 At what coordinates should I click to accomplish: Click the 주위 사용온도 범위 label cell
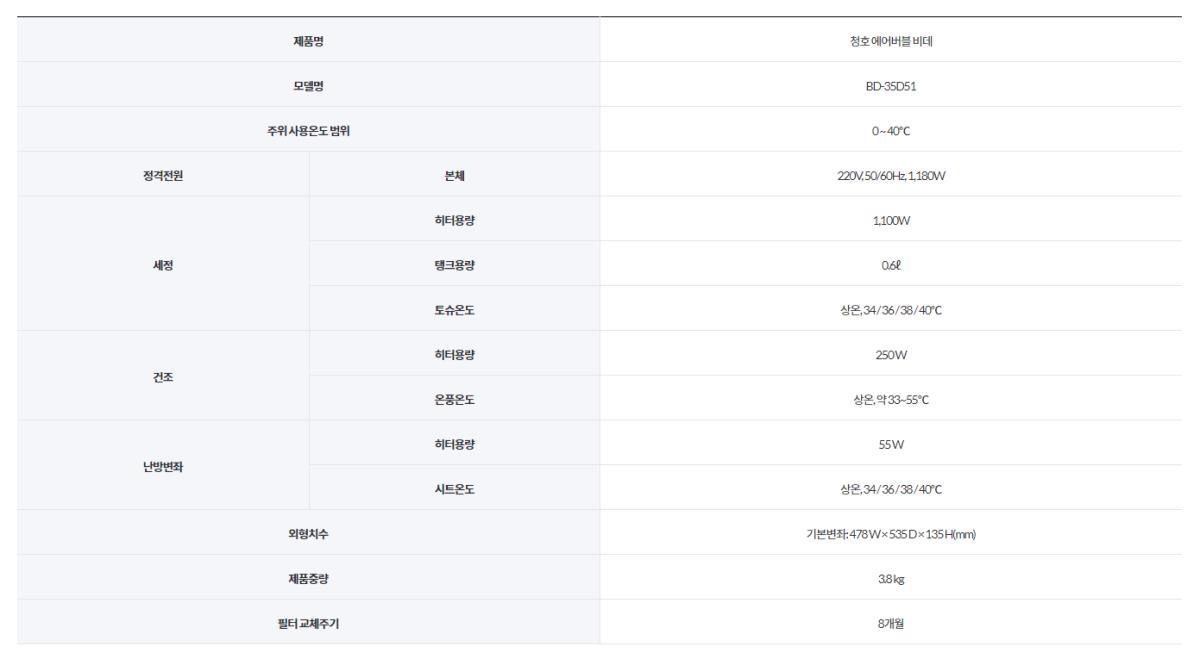click(308, 130)
